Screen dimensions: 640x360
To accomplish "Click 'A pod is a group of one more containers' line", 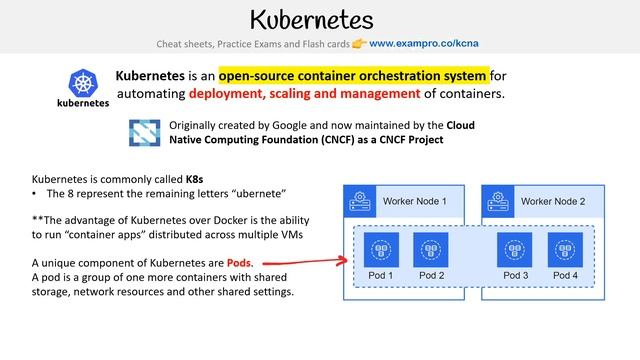I will click(x=159, y=277).
